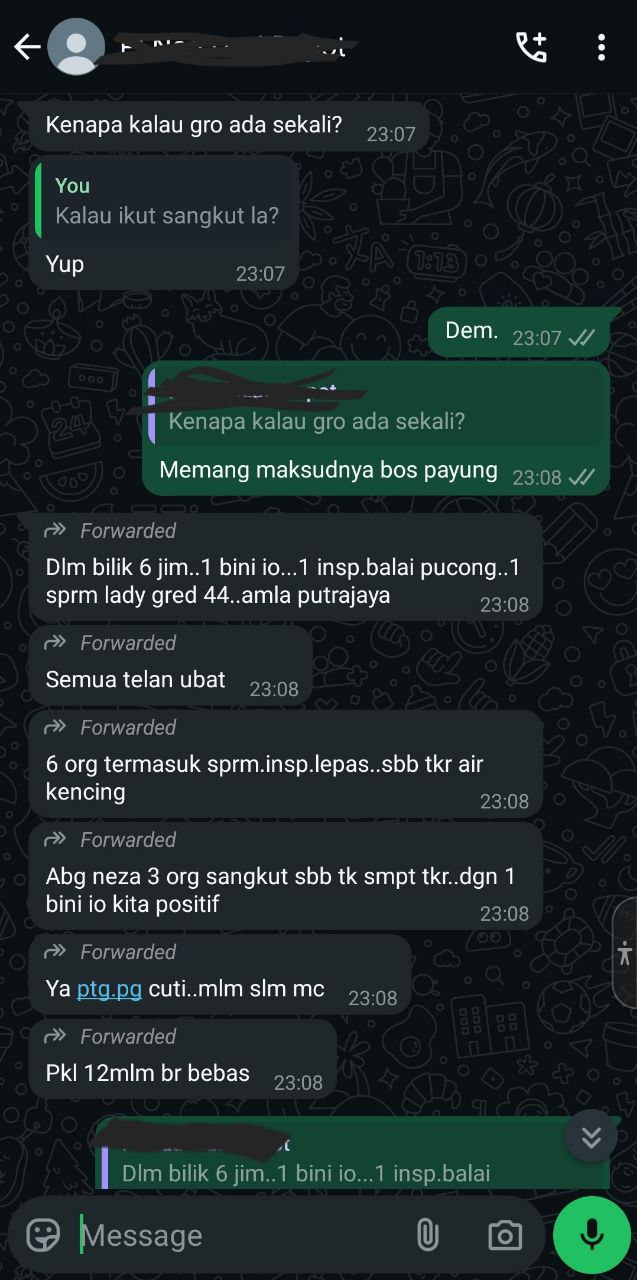Select the "Pkl 12mlm br bebas" message
This screenshot has height=1280, width=637.
click(x=183, y=1059)
